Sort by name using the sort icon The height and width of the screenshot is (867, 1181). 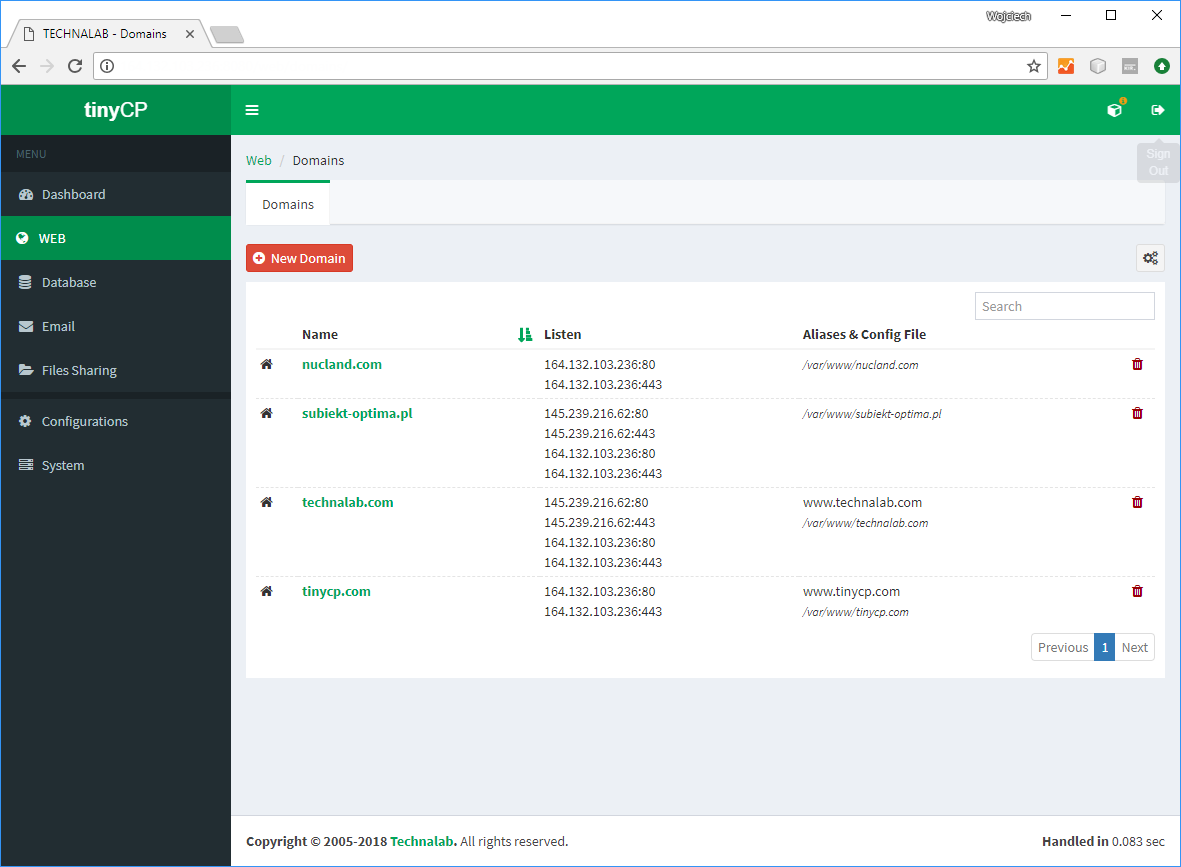(x=525, y=334)
